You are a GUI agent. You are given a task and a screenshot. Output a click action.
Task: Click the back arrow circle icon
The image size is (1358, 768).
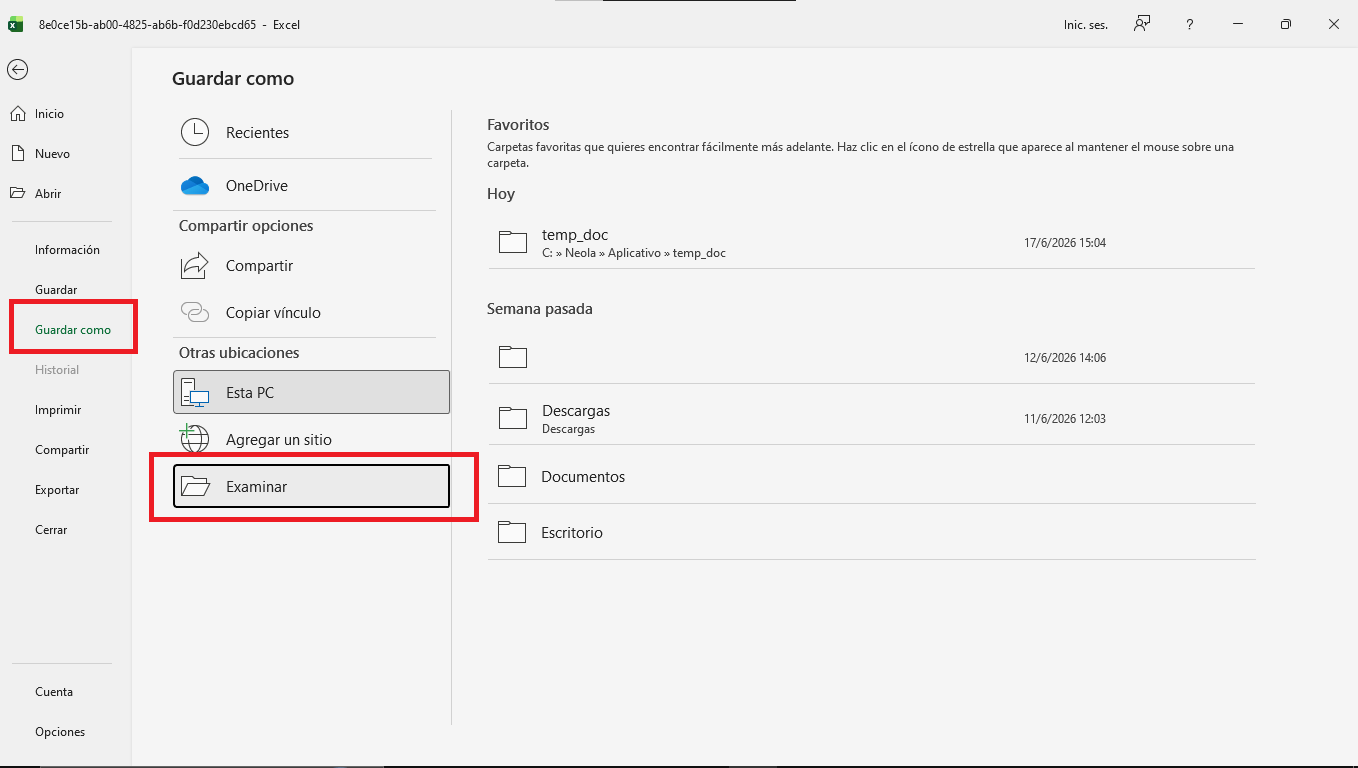point(17,69)
